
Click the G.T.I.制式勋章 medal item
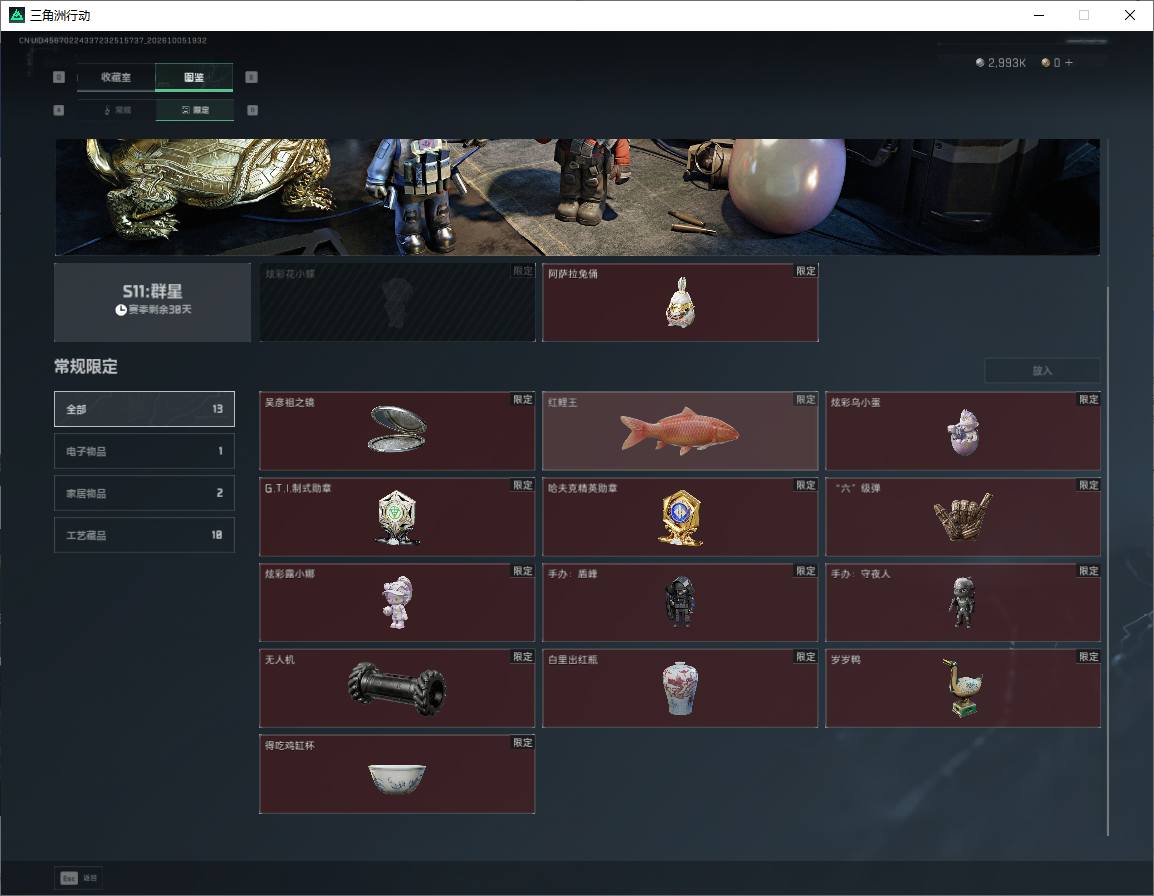(397, 517)
